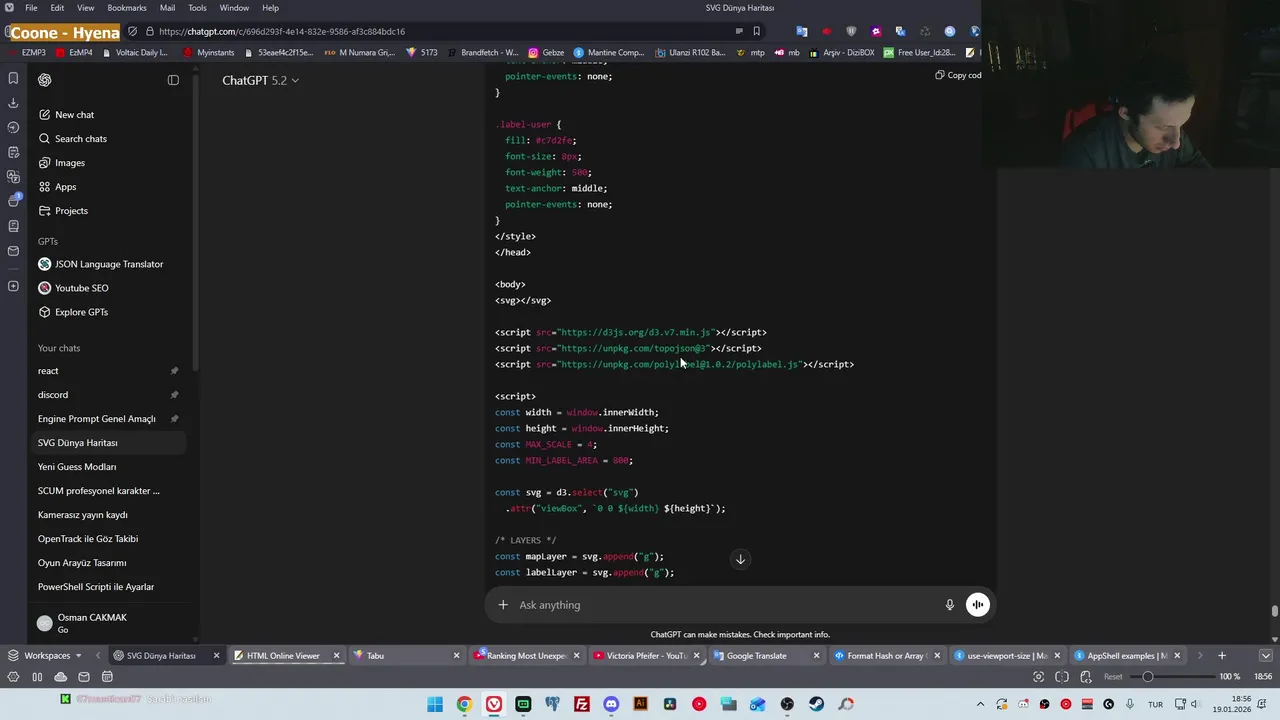
Task: Click the Reset zoom button
Action: (1113, 677)
